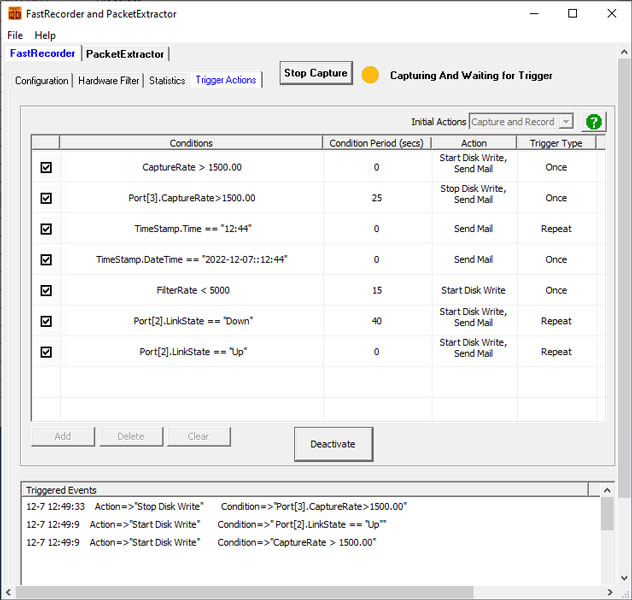Click the Stop Capture button

(x=316, y=73)
